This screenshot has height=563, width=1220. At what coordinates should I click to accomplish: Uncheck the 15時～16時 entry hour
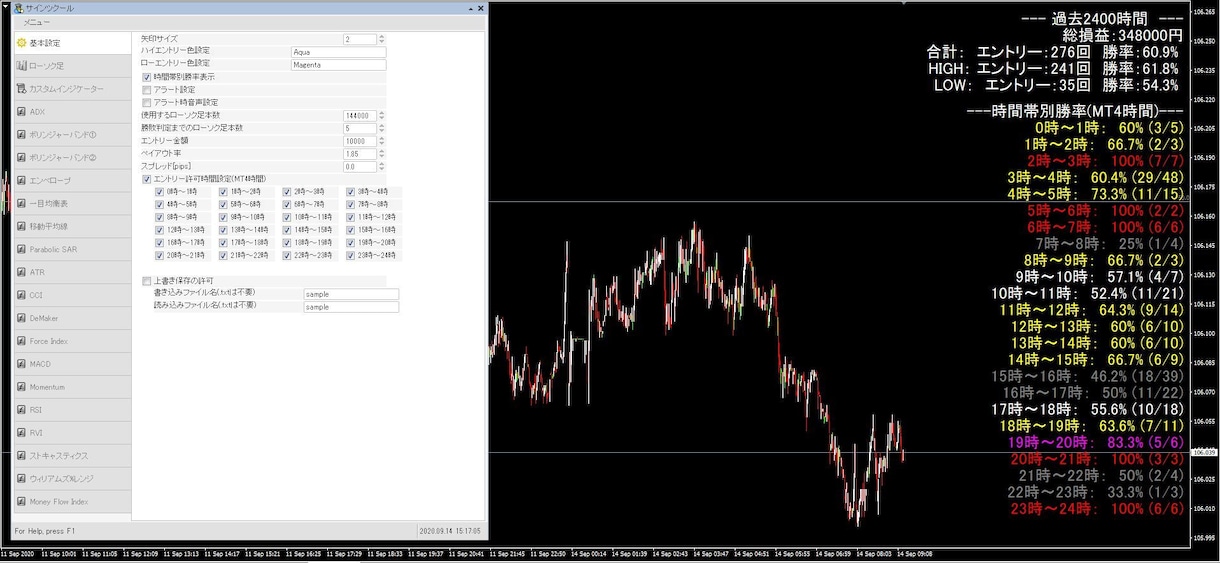(351, 229)
